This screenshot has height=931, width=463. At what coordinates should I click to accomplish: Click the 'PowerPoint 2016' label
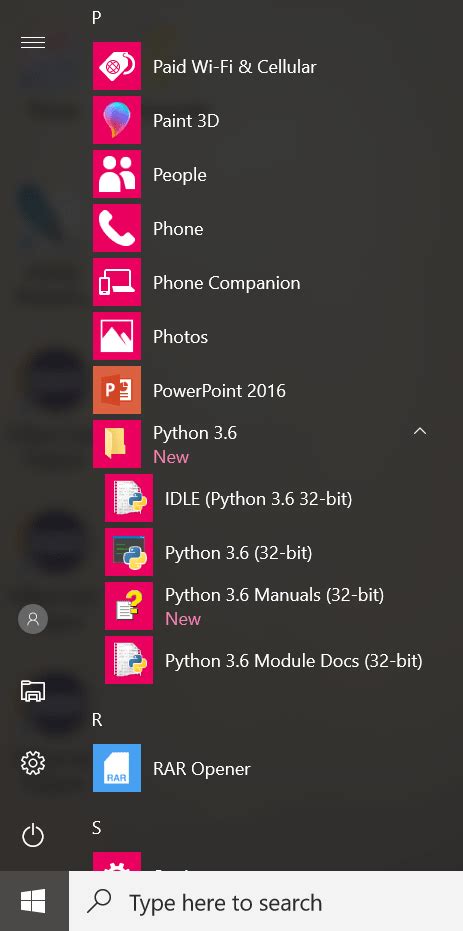(220, 391)
